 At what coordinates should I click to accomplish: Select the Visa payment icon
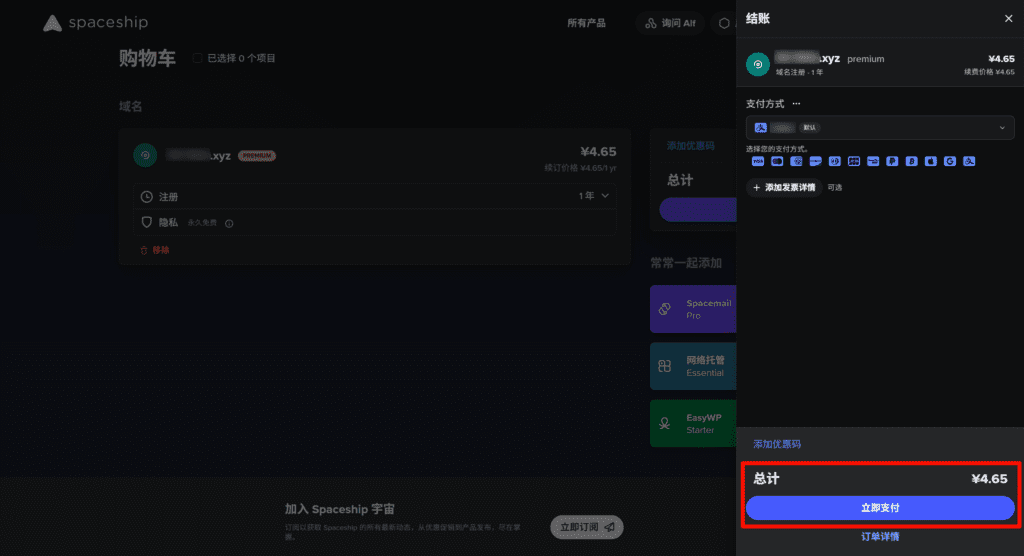pyautogui.click(x=757, y=161)
